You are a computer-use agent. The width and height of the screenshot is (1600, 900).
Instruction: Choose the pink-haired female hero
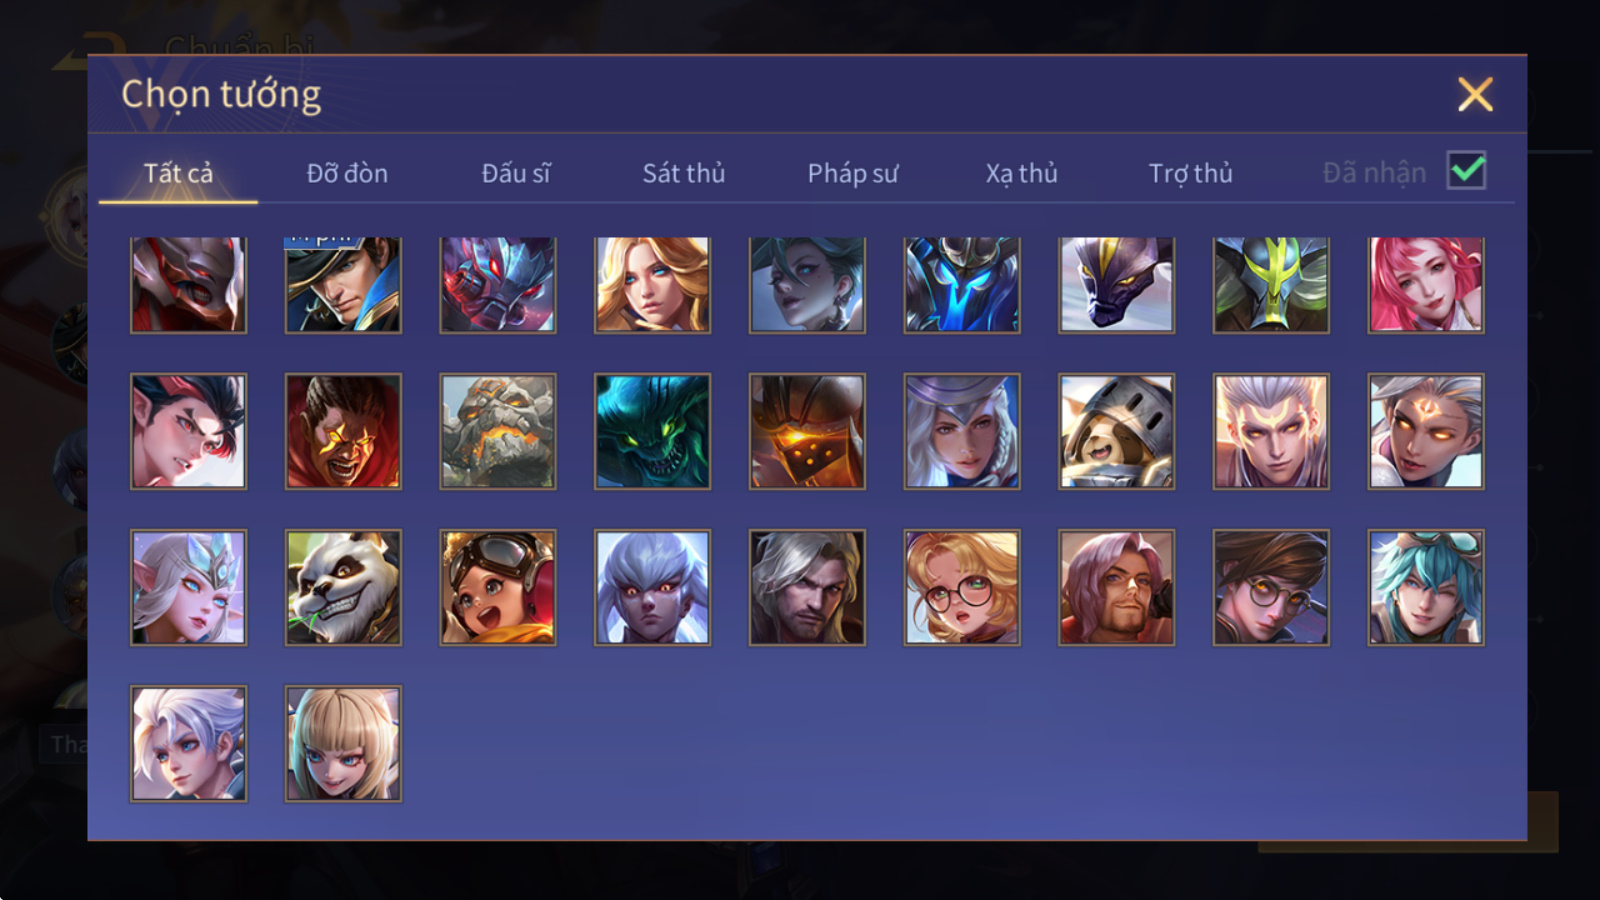1426,285
